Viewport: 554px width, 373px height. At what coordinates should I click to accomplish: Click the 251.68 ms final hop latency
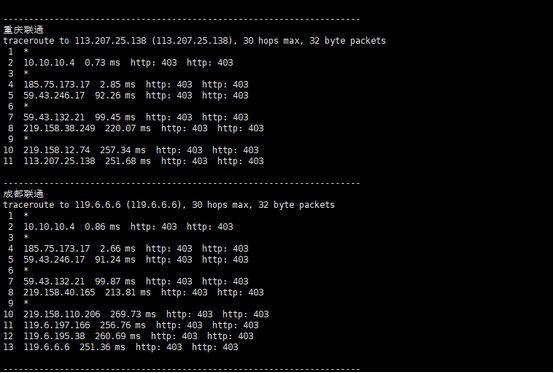point(128,161)
